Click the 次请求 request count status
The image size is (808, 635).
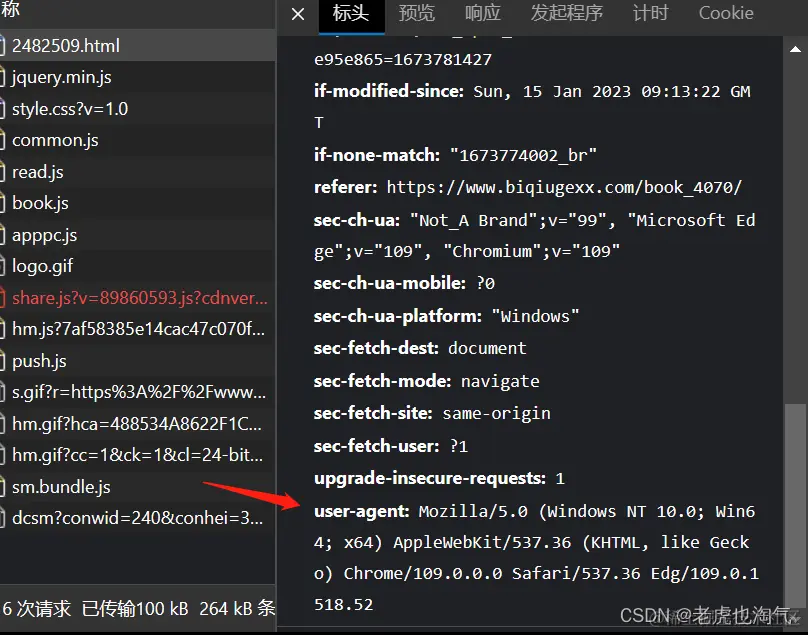click(x=37, y=609)
